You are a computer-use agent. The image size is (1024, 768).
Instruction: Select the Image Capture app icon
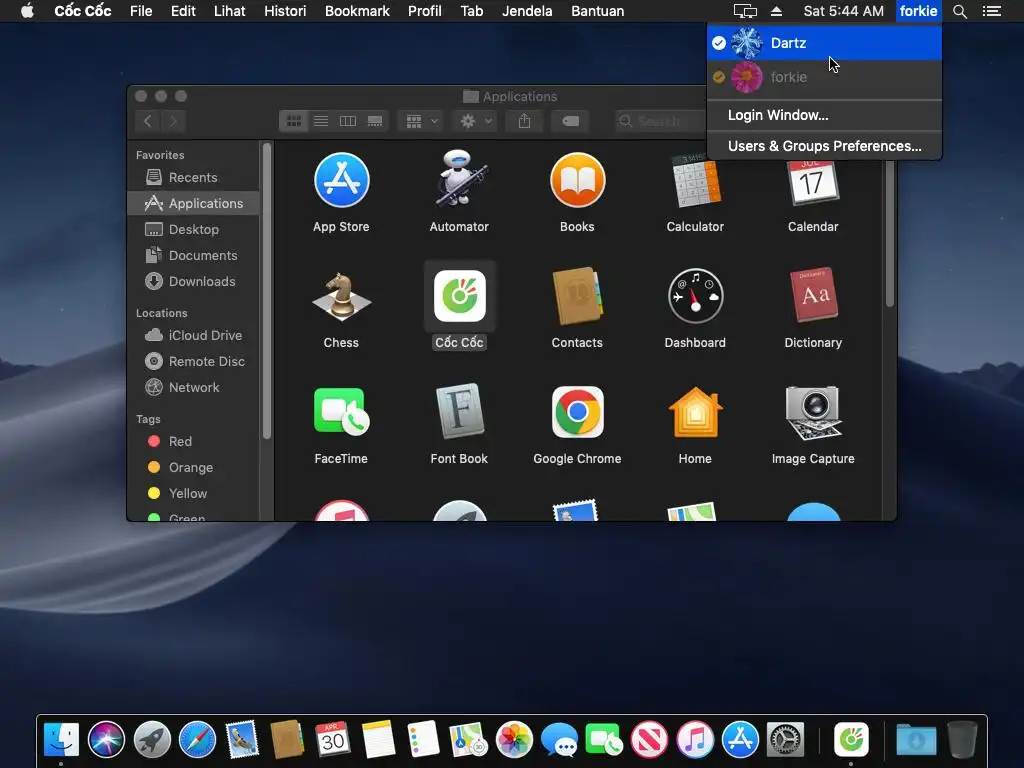tap(813, 413)
